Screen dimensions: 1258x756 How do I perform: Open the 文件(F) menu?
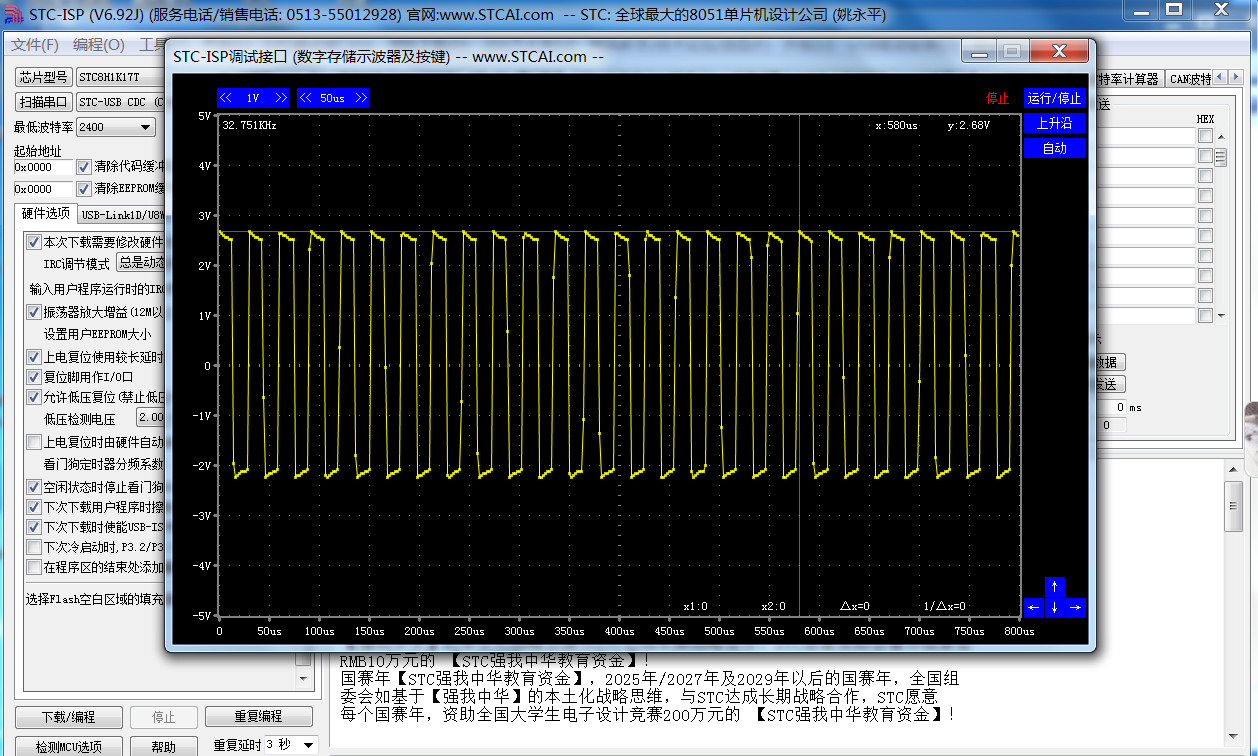coord(35,45)
